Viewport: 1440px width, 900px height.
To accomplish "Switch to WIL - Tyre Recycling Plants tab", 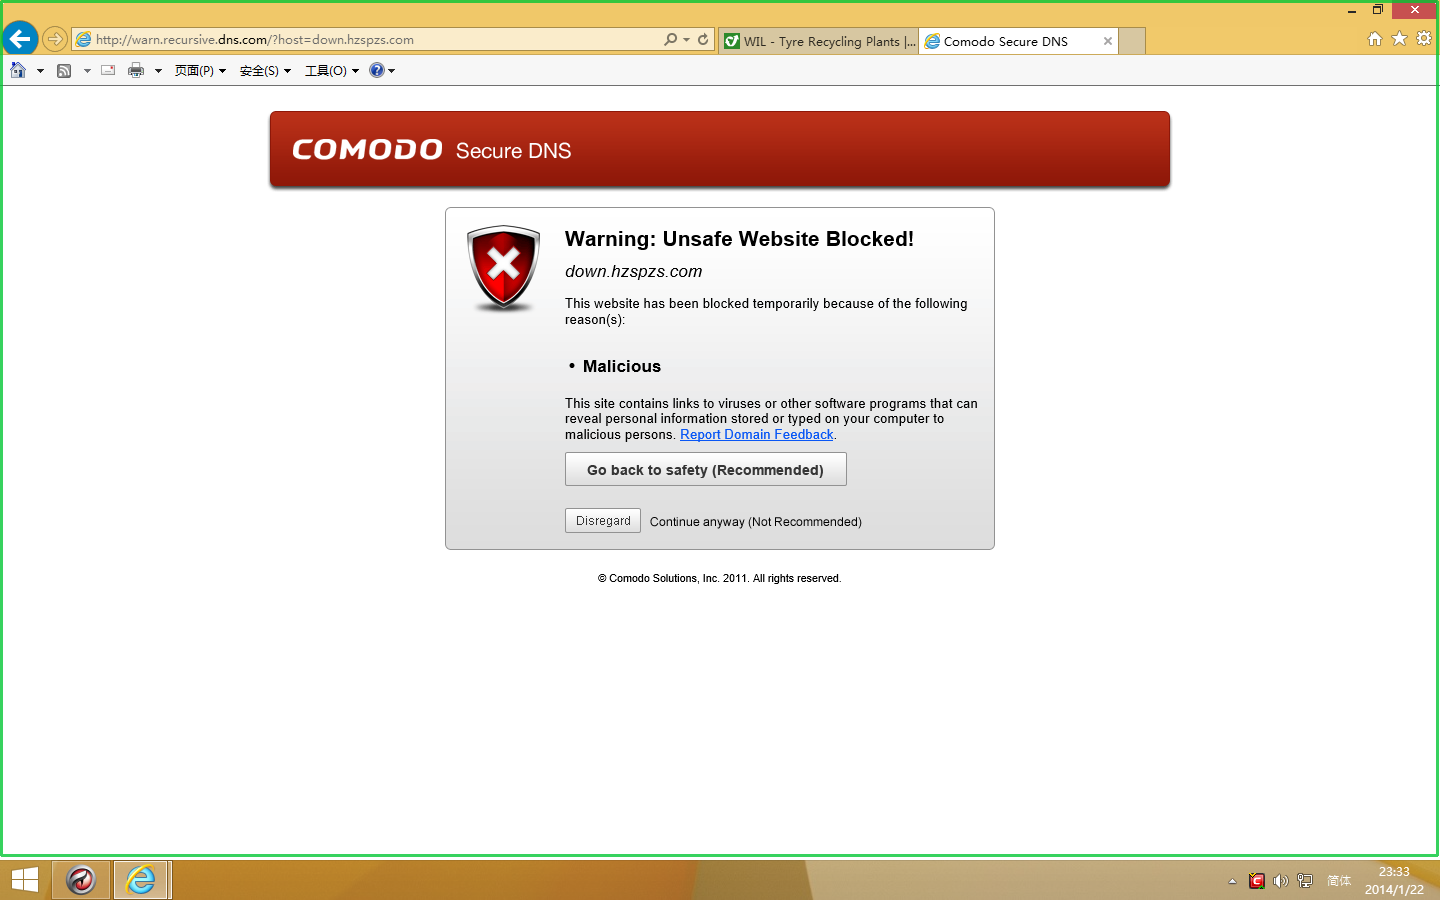I will (818, 41).
